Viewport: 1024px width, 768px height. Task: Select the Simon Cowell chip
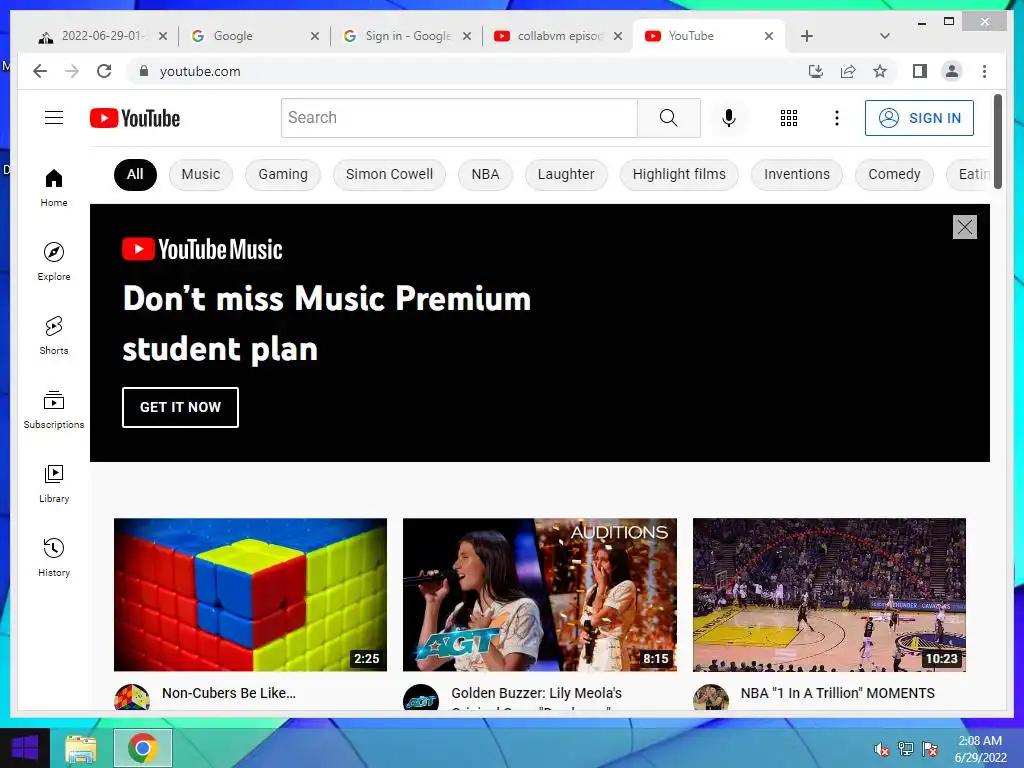[389, 174]
